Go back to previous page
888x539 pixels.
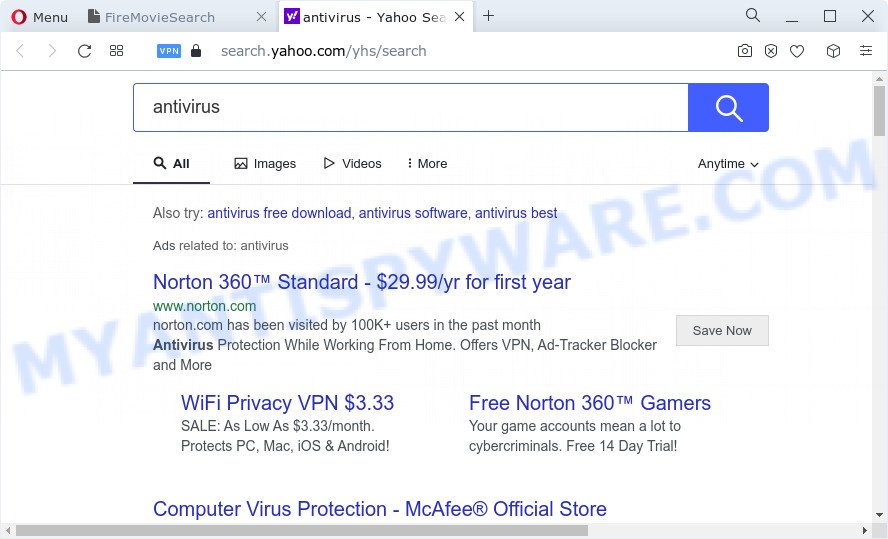coord(20,51)
